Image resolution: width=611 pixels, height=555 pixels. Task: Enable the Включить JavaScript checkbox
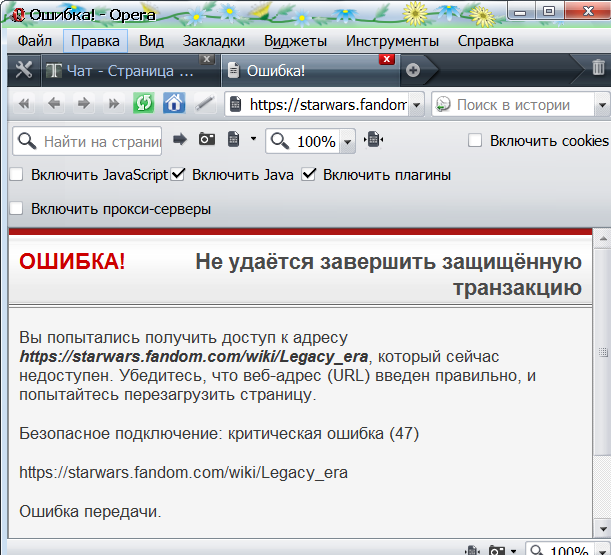pyautogui.click(x=16, y=175)
